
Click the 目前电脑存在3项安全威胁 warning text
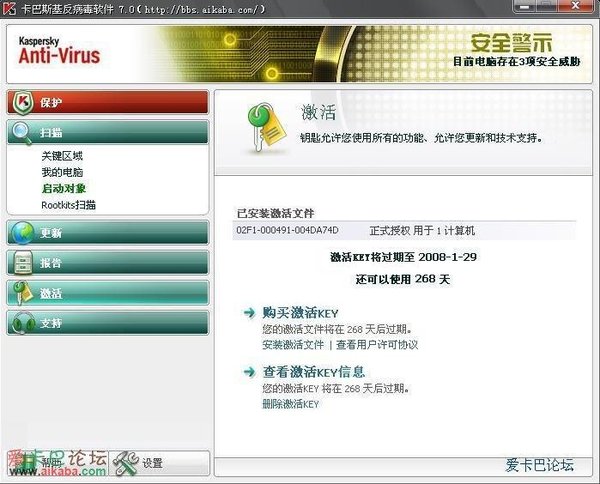pyautogui.click(x=517, y=62)
